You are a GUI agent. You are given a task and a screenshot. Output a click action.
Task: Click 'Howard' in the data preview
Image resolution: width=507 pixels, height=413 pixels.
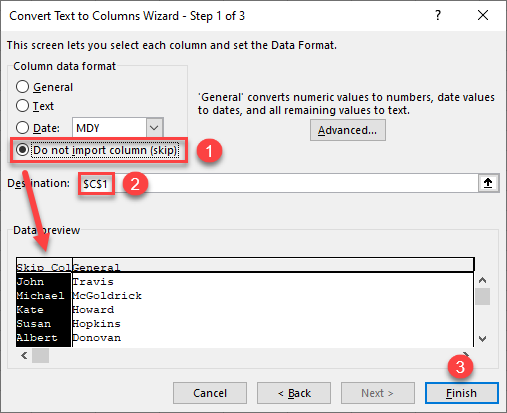[93, 310]
